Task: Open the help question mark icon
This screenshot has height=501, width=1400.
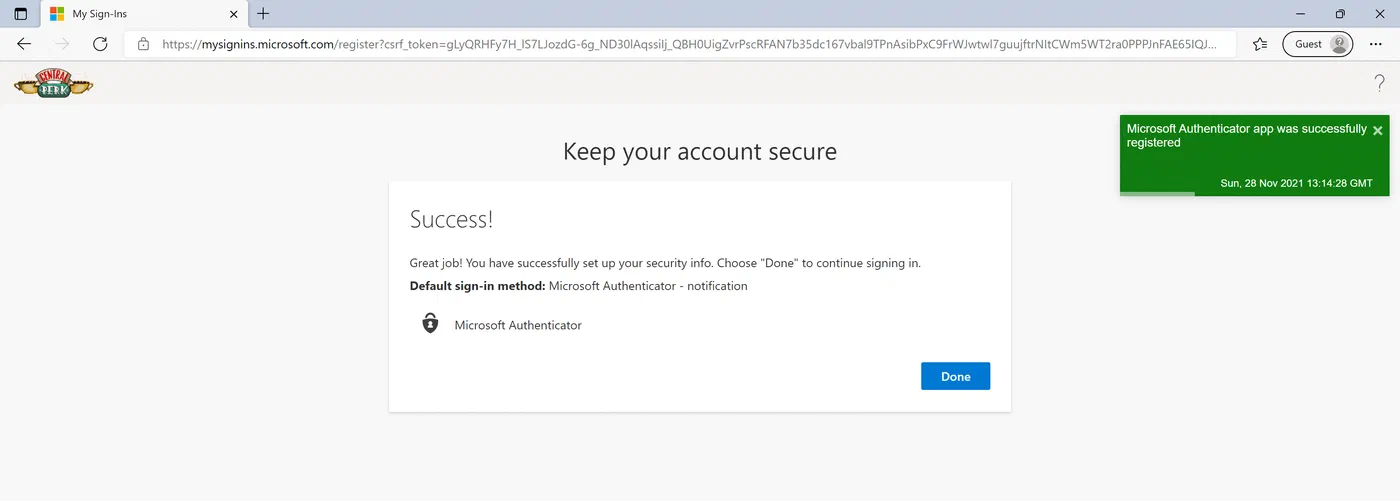Action: pyautogui.click(x=1380, y=84)
